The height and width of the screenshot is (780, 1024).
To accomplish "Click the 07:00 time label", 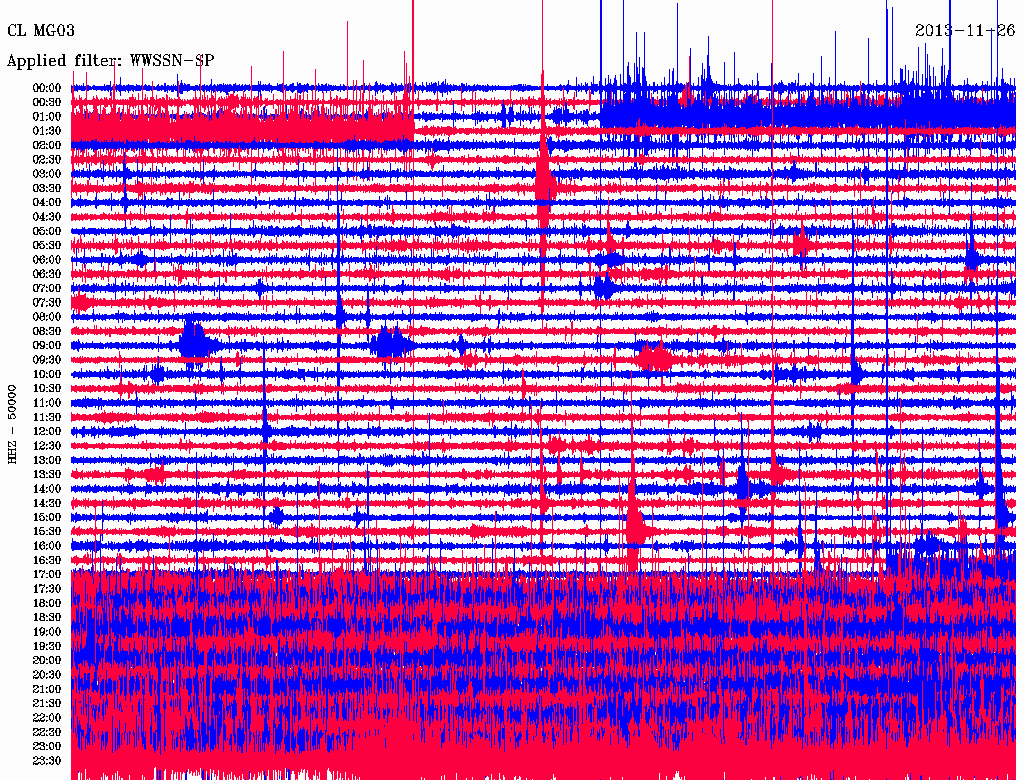I will [47, 288].
